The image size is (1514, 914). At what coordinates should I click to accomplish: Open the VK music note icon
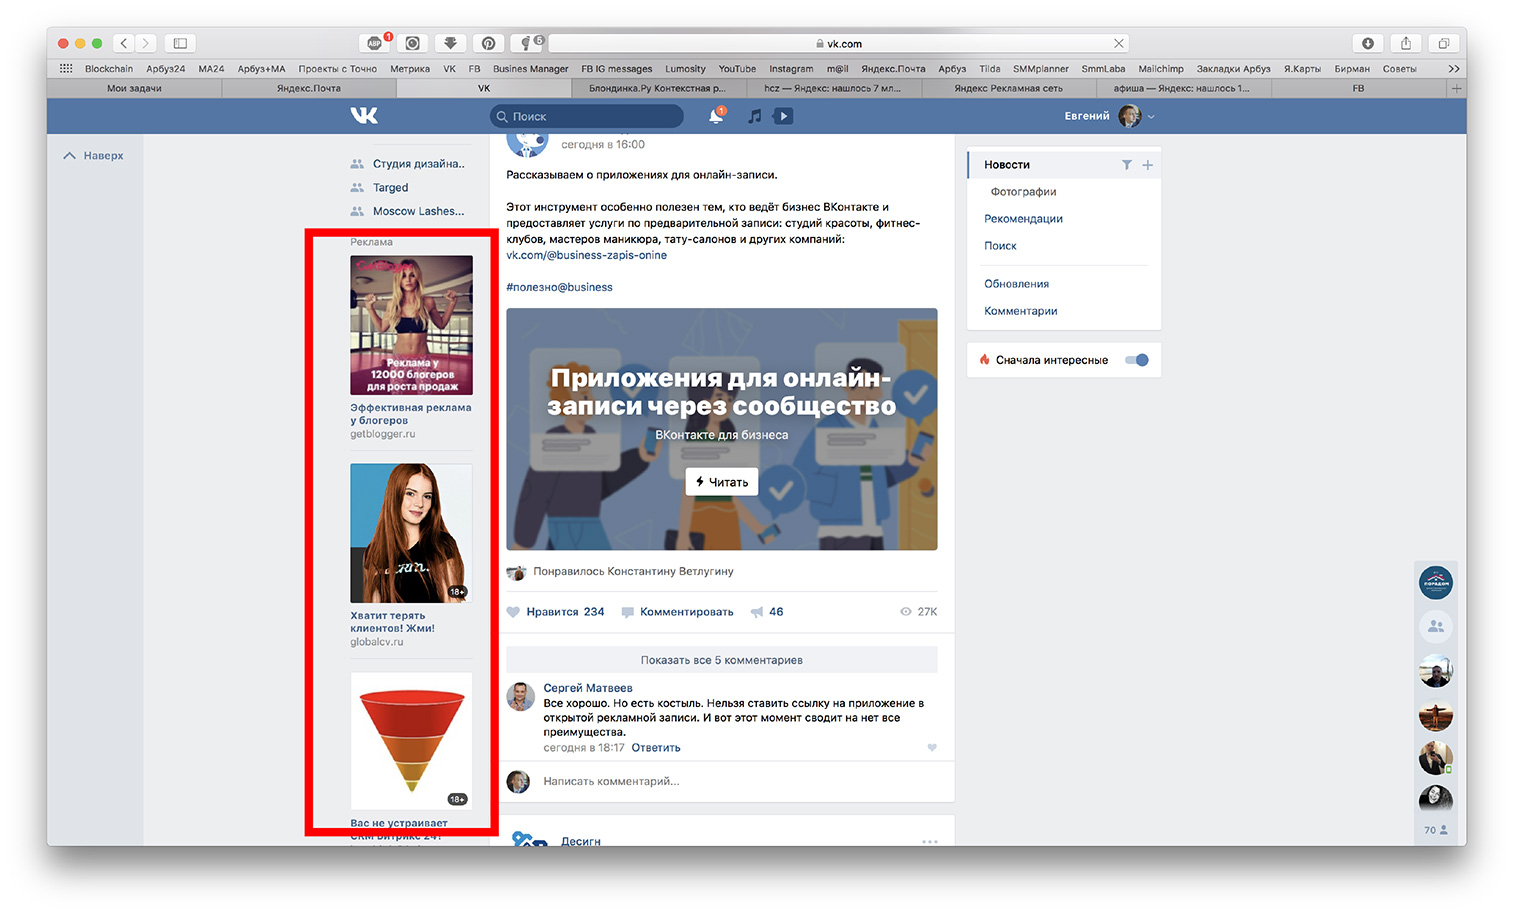click(x=755, y=116)
